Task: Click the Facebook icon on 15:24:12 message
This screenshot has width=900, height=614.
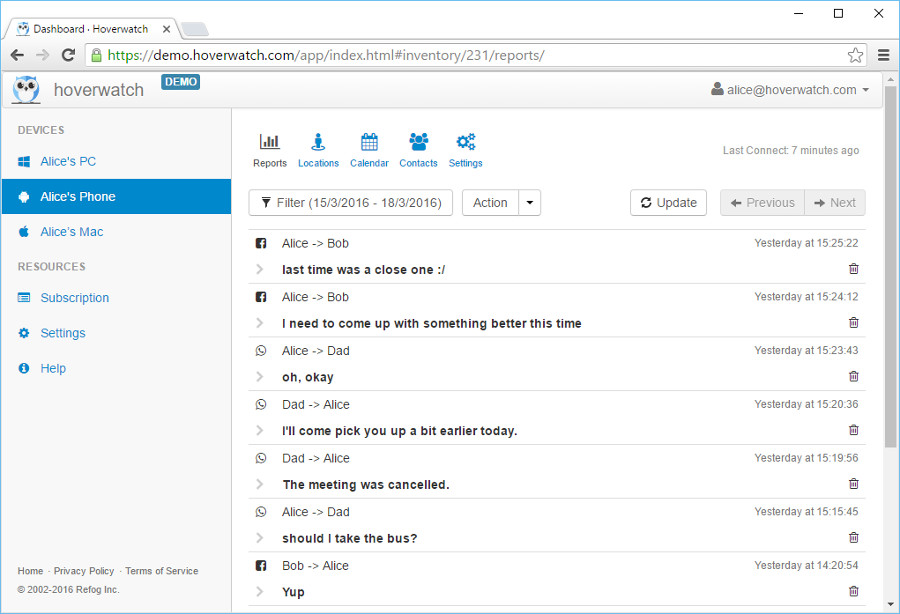Action: pos(261,297)
